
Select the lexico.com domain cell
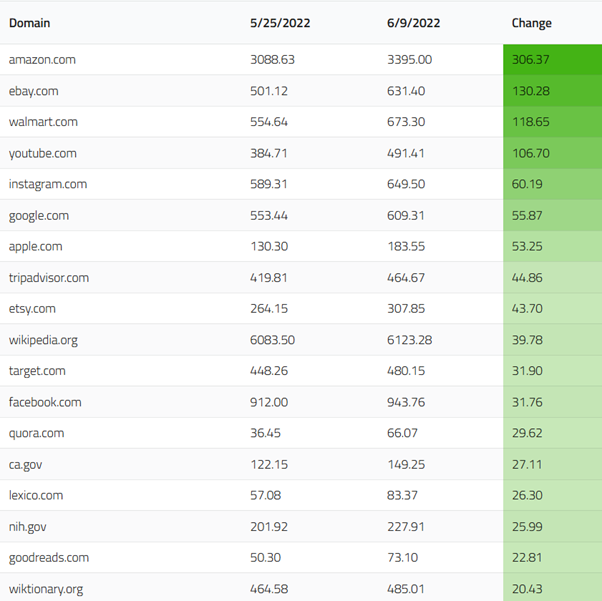(36, 495)
